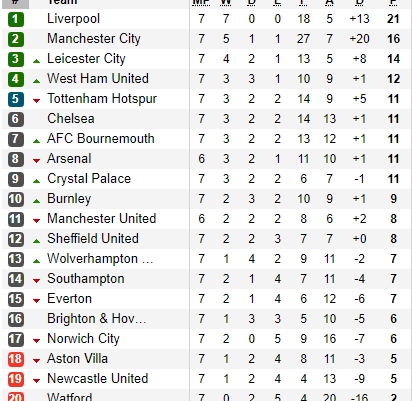This screenshot has height=401, width=412.
Task: Click green up arrow beside Leicester City
Action: tap(37, 61)
